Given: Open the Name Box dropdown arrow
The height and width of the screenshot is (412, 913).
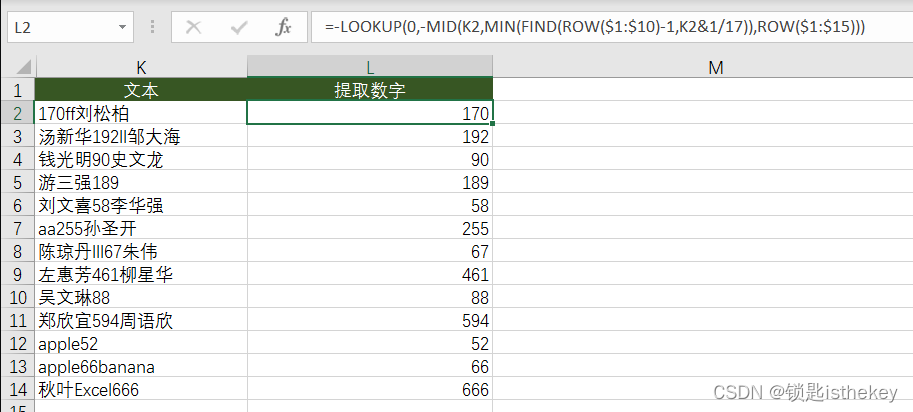Looking at the screenshot, I should click(122, 27).
